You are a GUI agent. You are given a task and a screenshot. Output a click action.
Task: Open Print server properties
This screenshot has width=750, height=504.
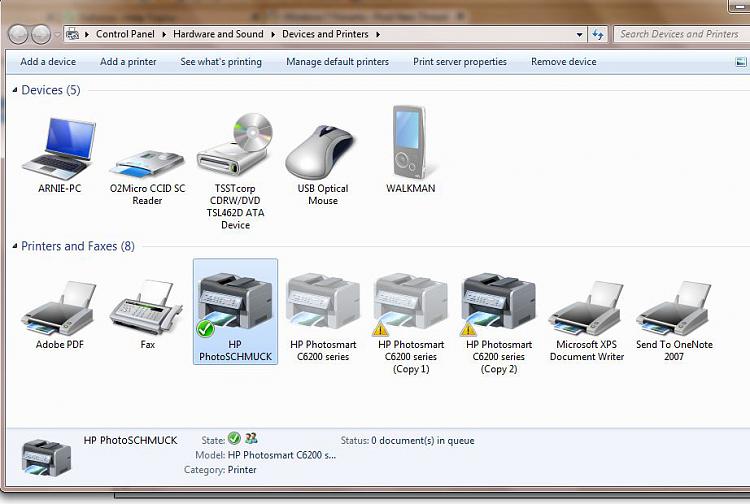pyautogui.click(x=460, y=62)
